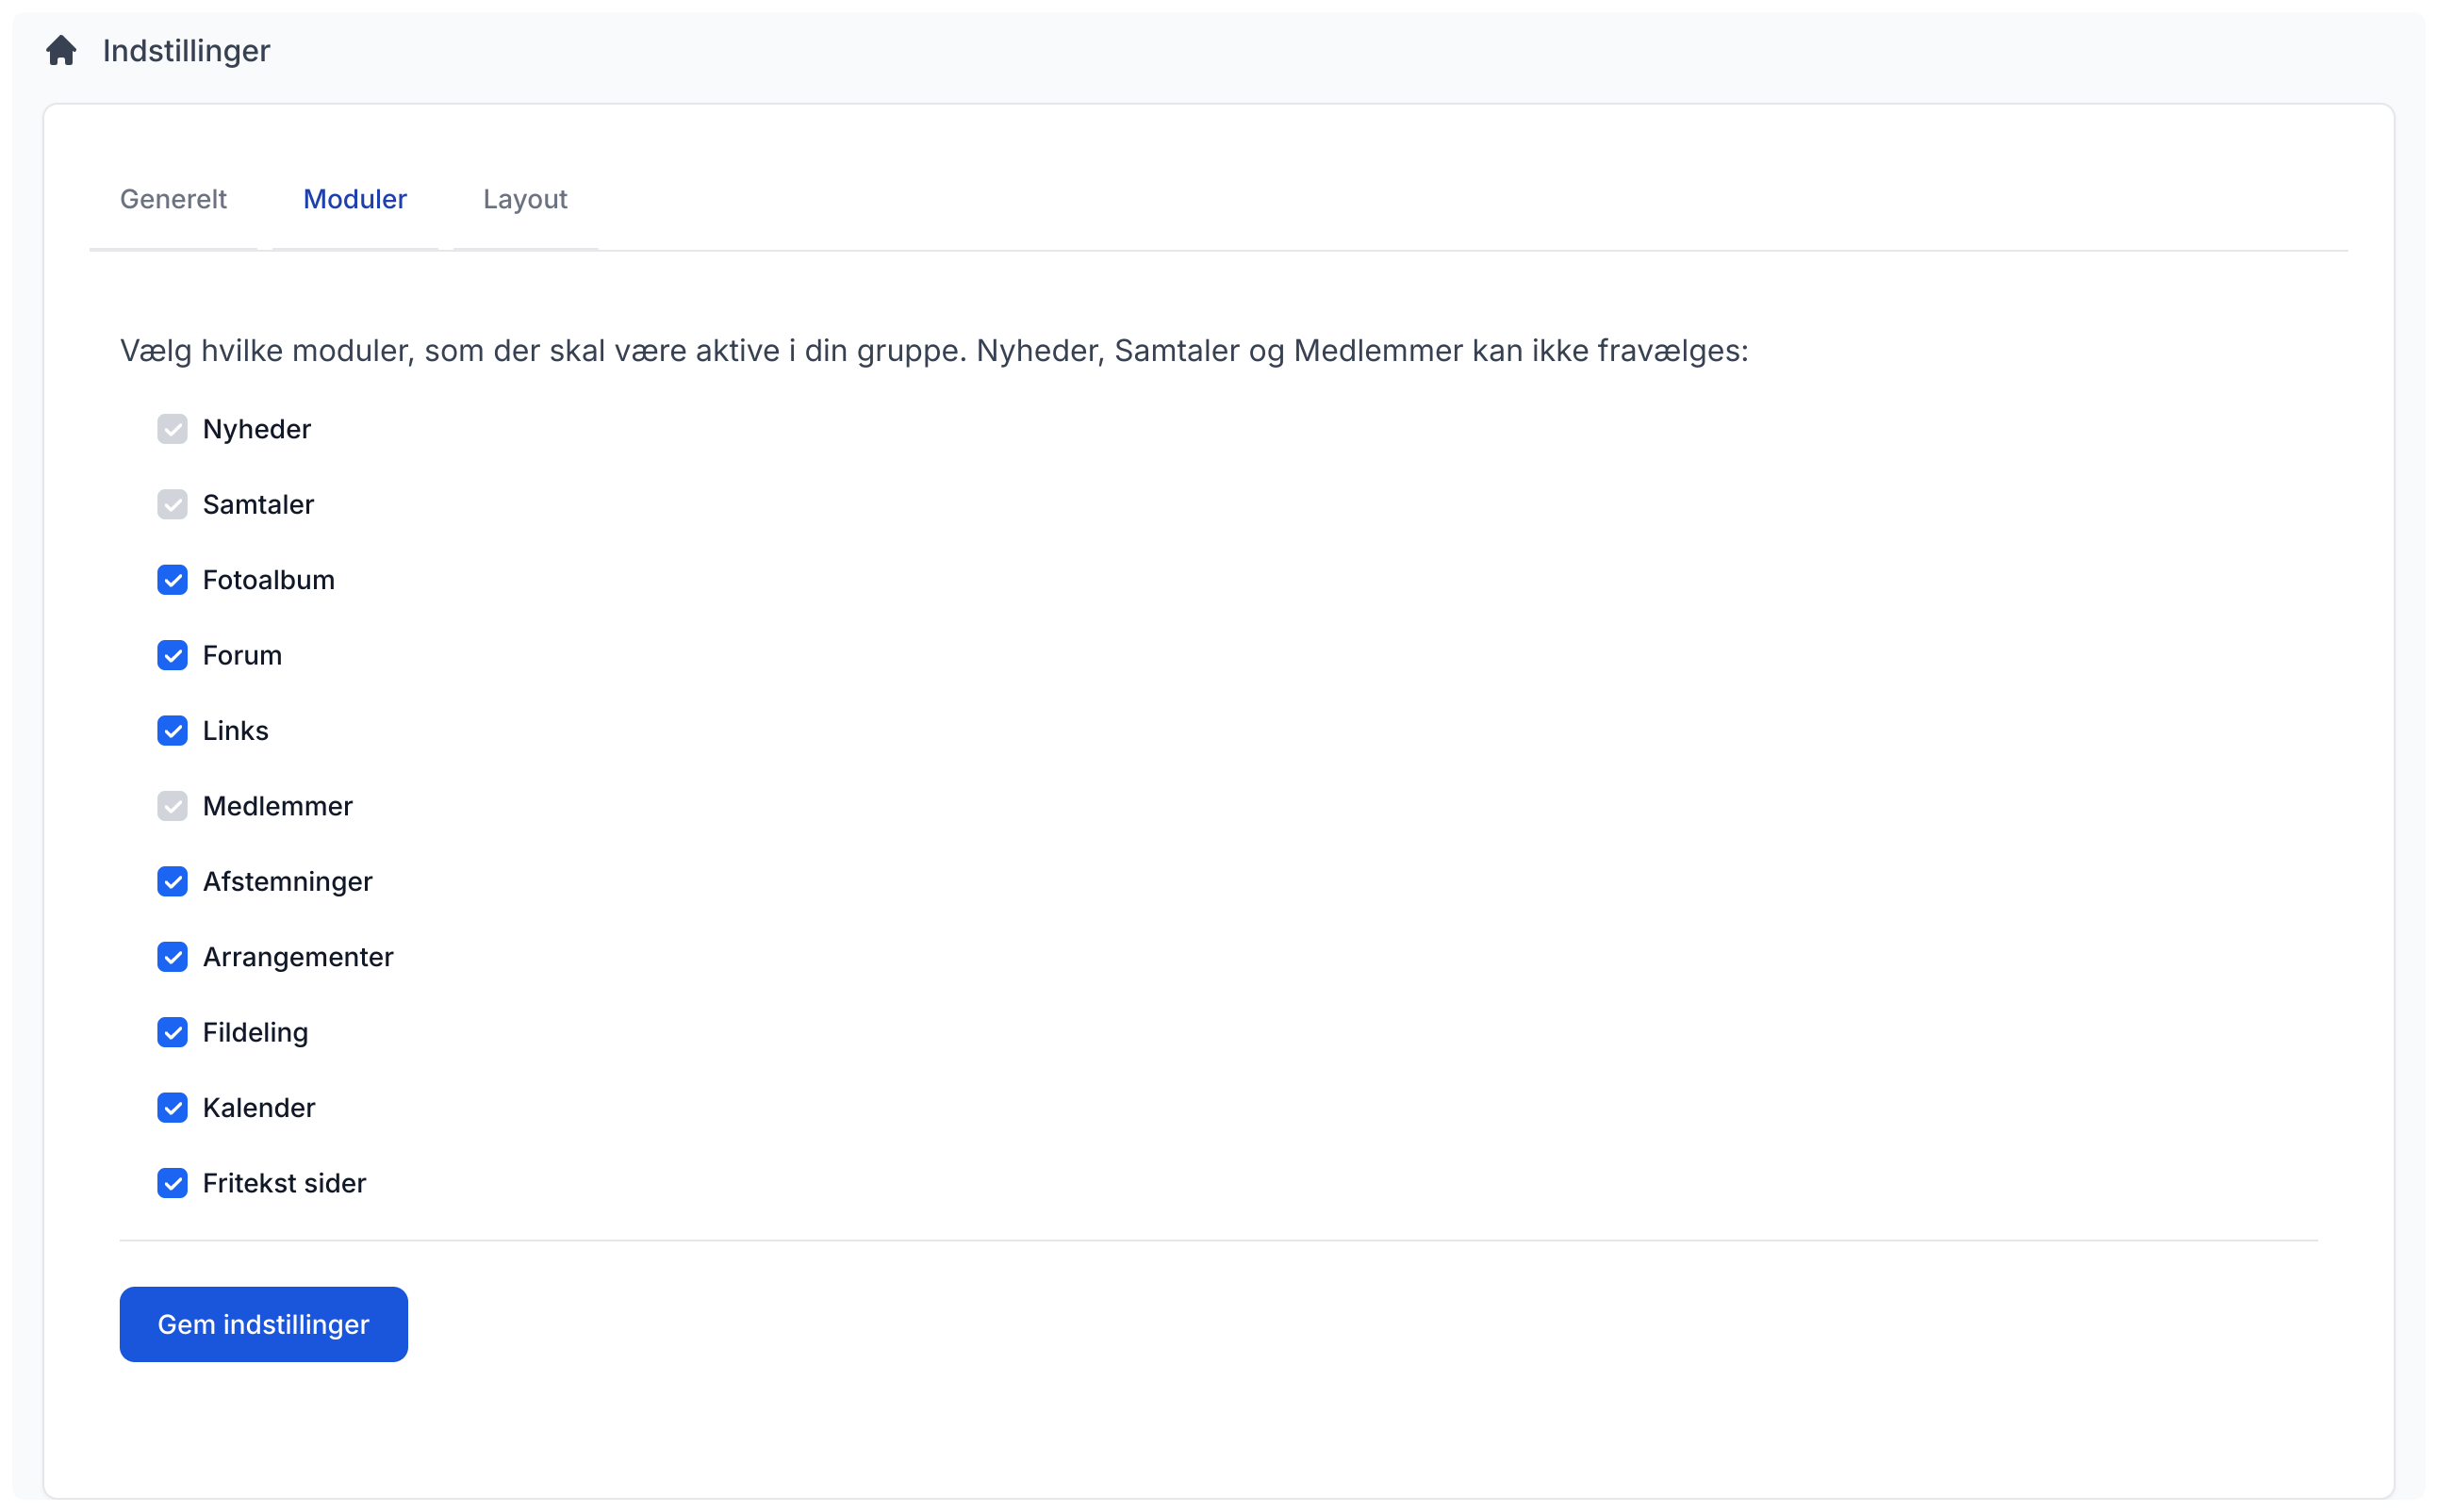Image resolution: width=2438 pixels, height=1512 pixels.
Task: Open the Layout tab
Action: pyautogui.click(x=524, y=199)
